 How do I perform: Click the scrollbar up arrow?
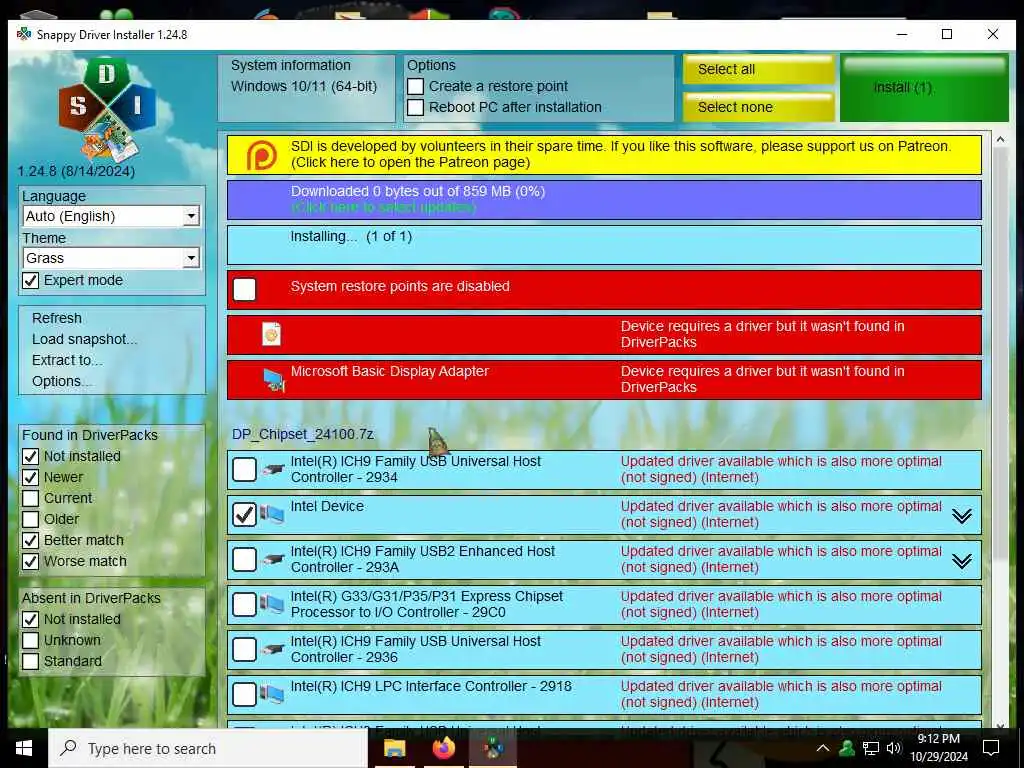pyautogui.click(x=1000, y=139)
